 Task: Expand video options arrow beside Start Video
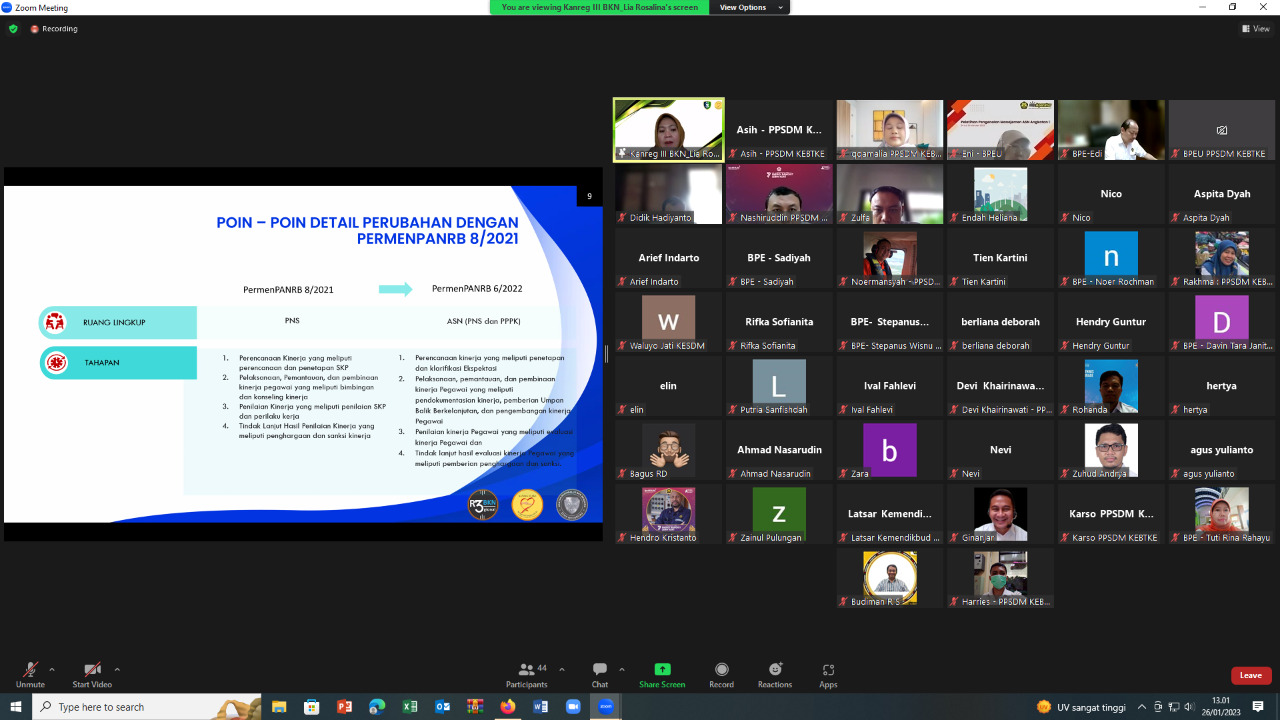tap(117, 670)
